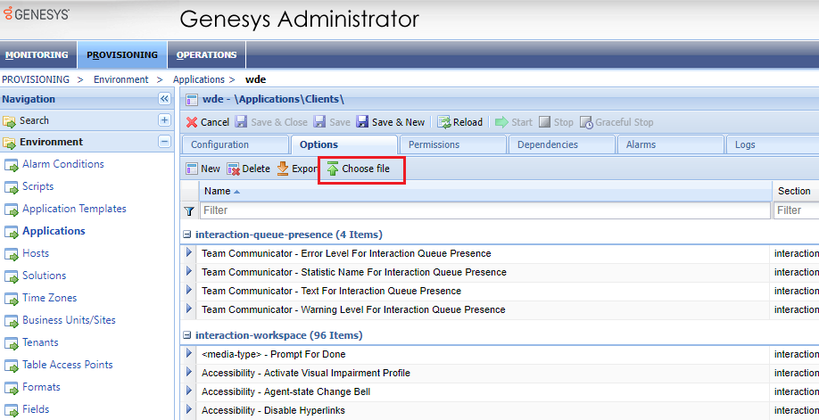Focus the Name filter input field

[x=485, y=211]
